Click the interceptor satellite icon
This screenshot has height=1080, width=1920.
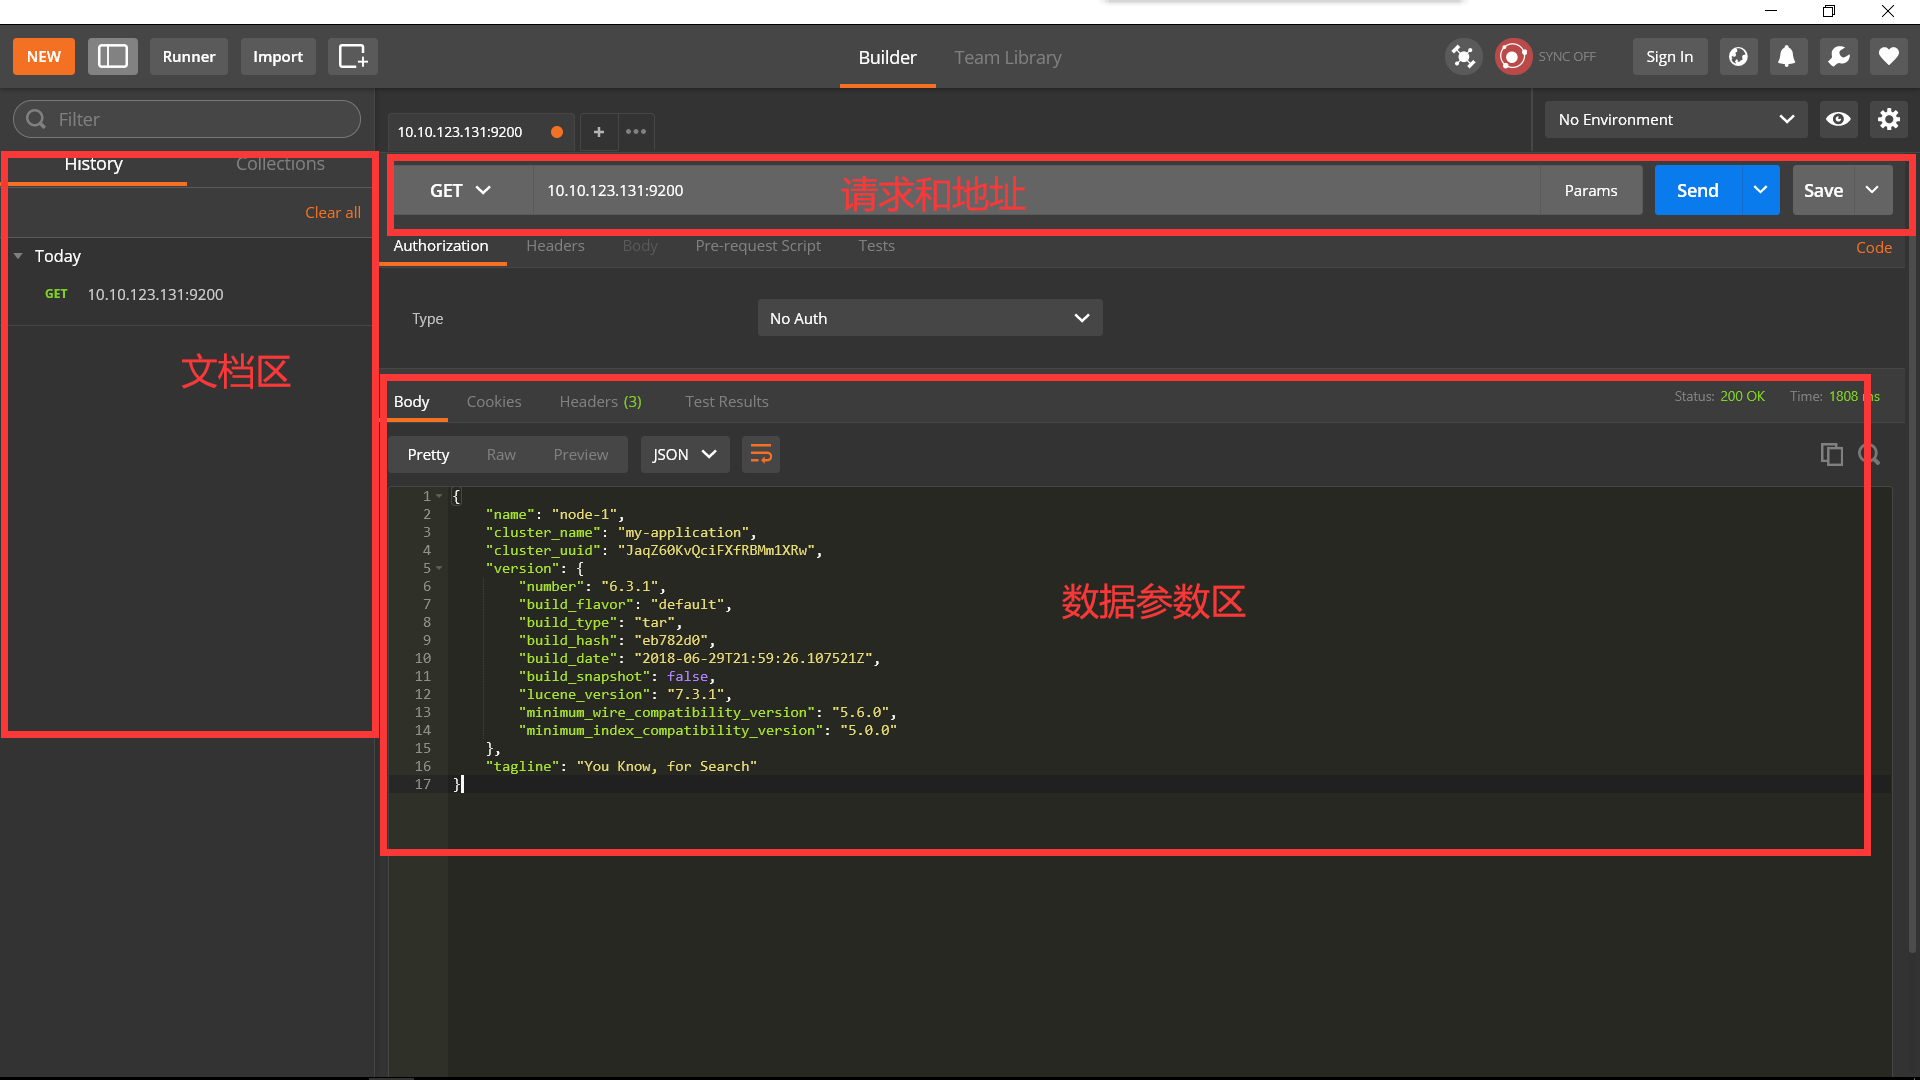click(1463, 57)
